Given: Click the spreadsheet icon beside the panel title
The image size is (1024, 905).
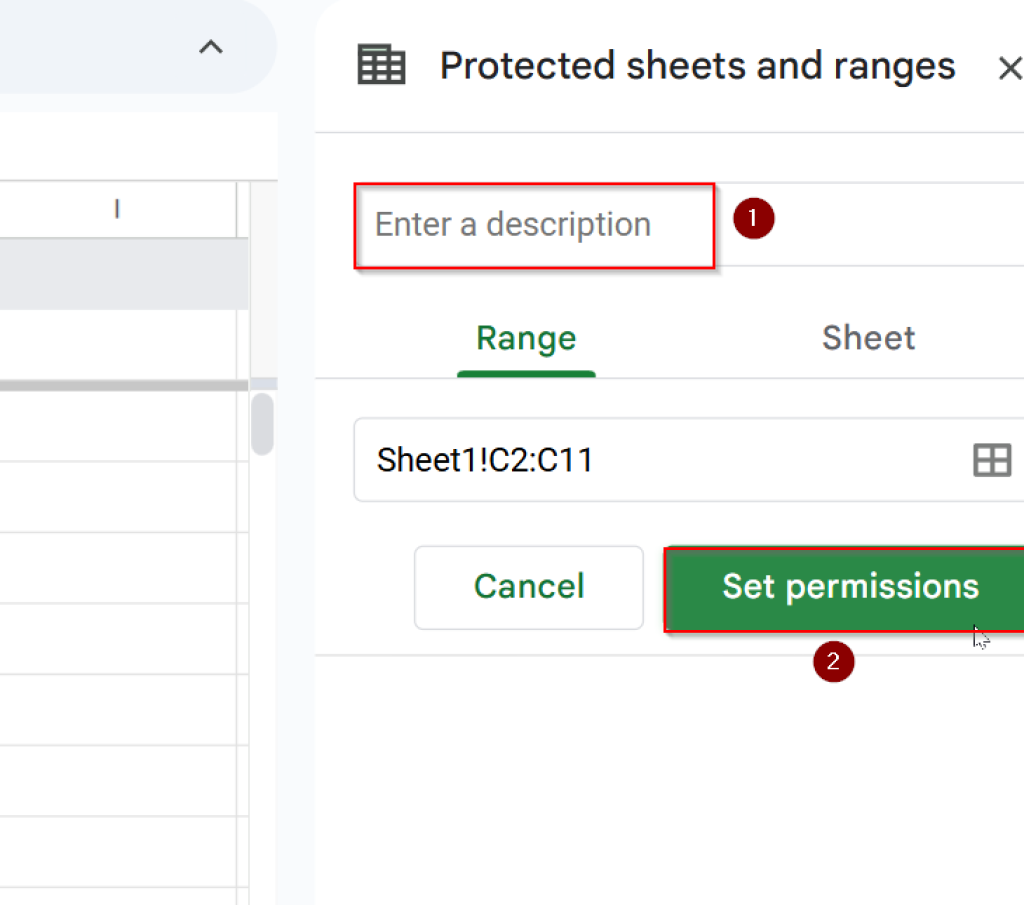Looking at the screenshot, I should click(381, 63).
